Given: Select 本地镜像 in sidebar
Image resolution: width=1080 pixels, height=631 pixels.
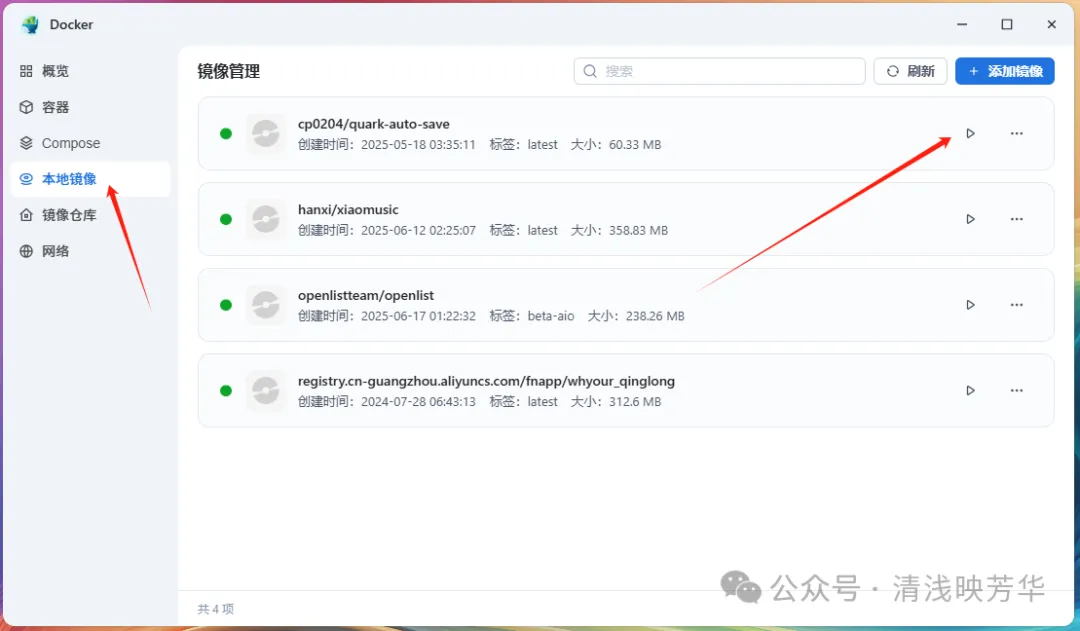Looking at the screenshot, I should (90, 179).
